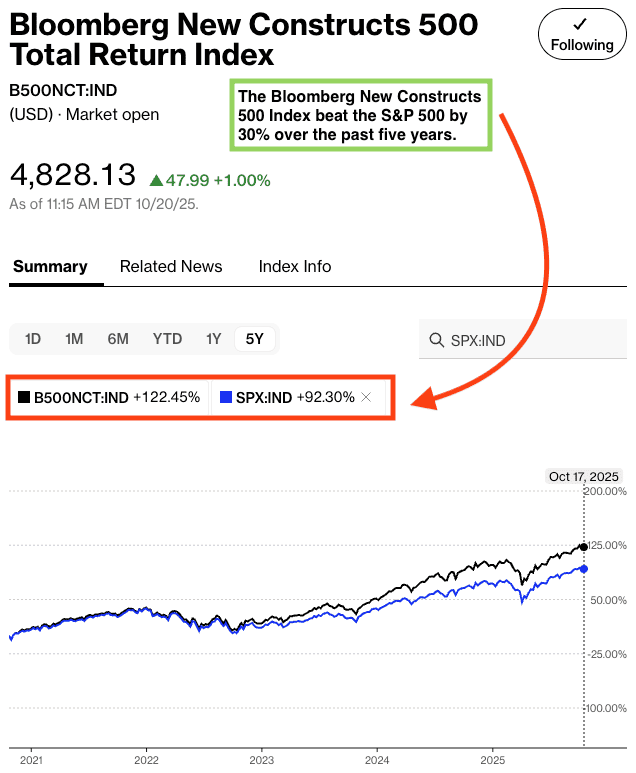Click the checkmark on the Following button
Screen dimensions: 636x773
(x=581, y=23)
